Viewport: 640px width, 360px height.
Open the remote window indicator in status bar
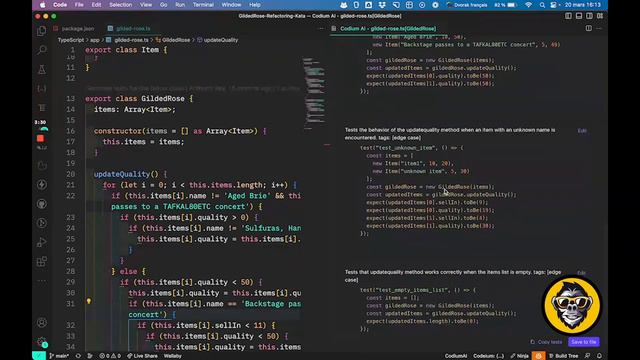click(x=39, y=356)
